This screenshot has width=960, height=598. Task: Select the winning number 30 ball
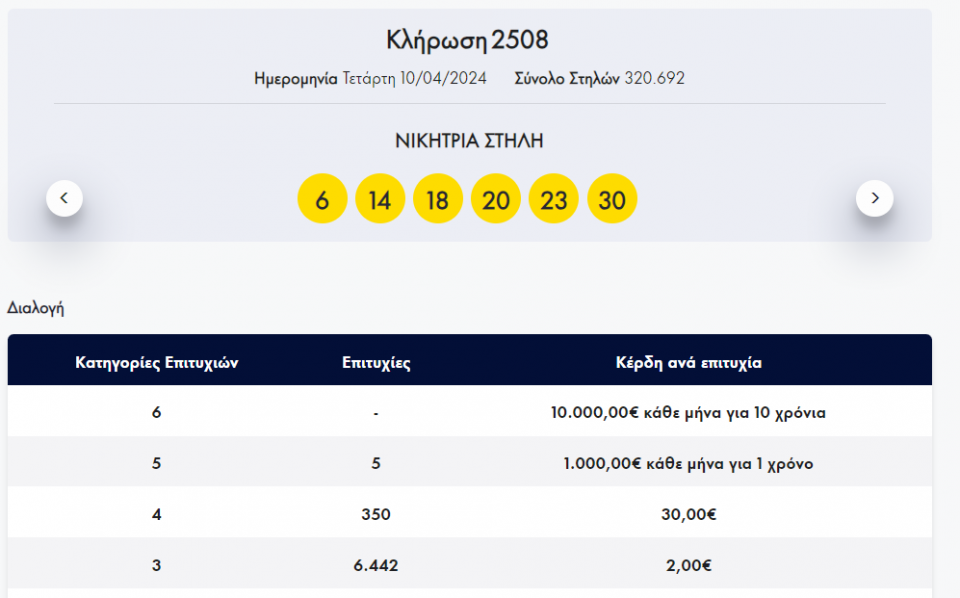(612, 200)
